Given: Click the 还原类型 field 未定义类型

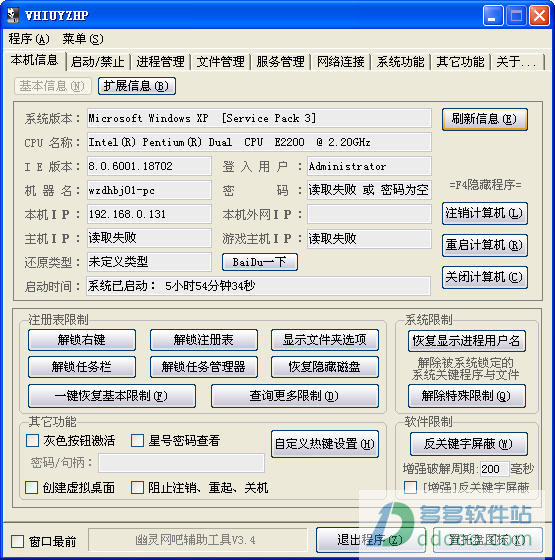Looking at the screenshot, I should tap(149, 262).
